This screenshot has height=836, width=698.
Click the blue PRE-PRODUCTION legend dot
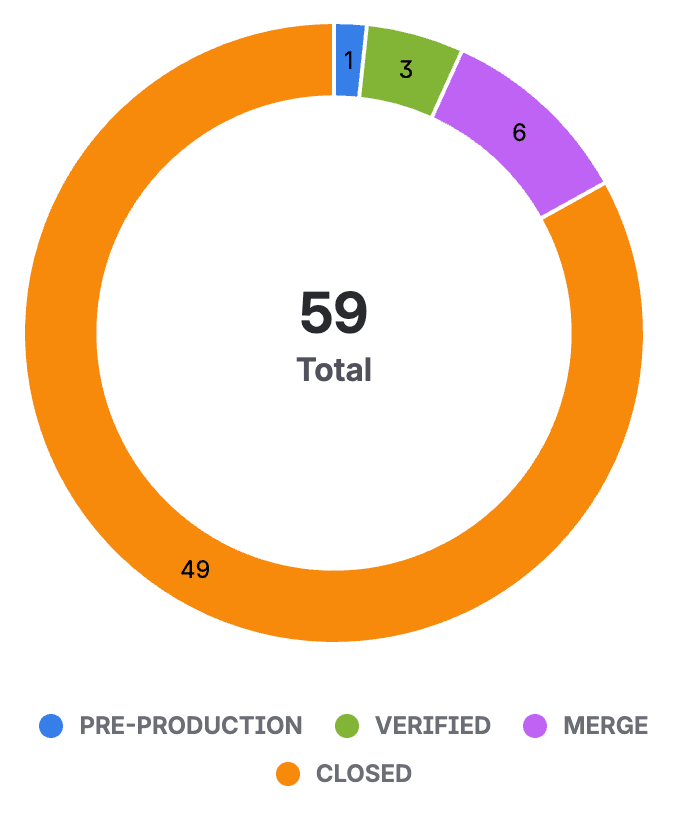(x=51, y=726)
